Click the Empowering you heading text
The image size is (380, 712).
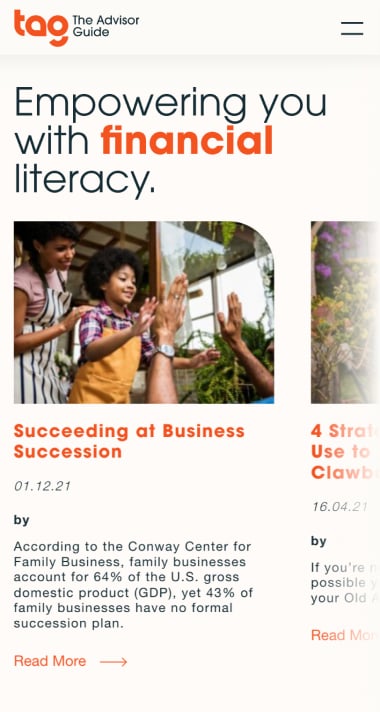pyautogui.click(x=170, y=102)
